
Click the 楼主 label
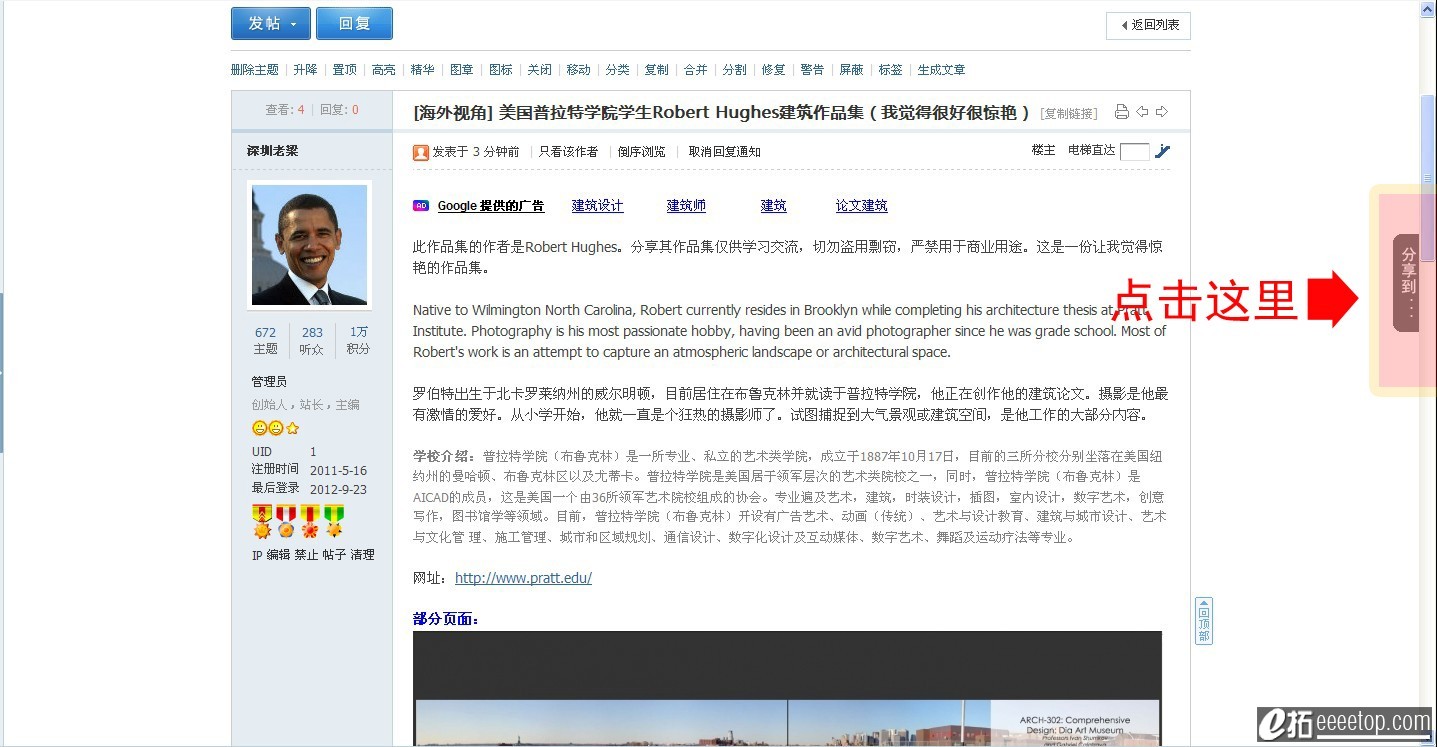tap(1044, 150)
